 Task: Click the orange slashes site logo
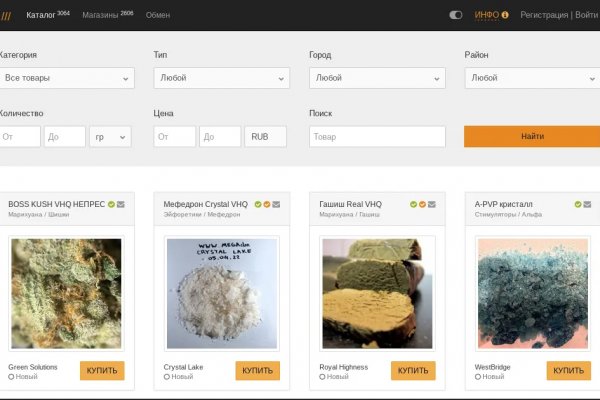coord(6,15)
